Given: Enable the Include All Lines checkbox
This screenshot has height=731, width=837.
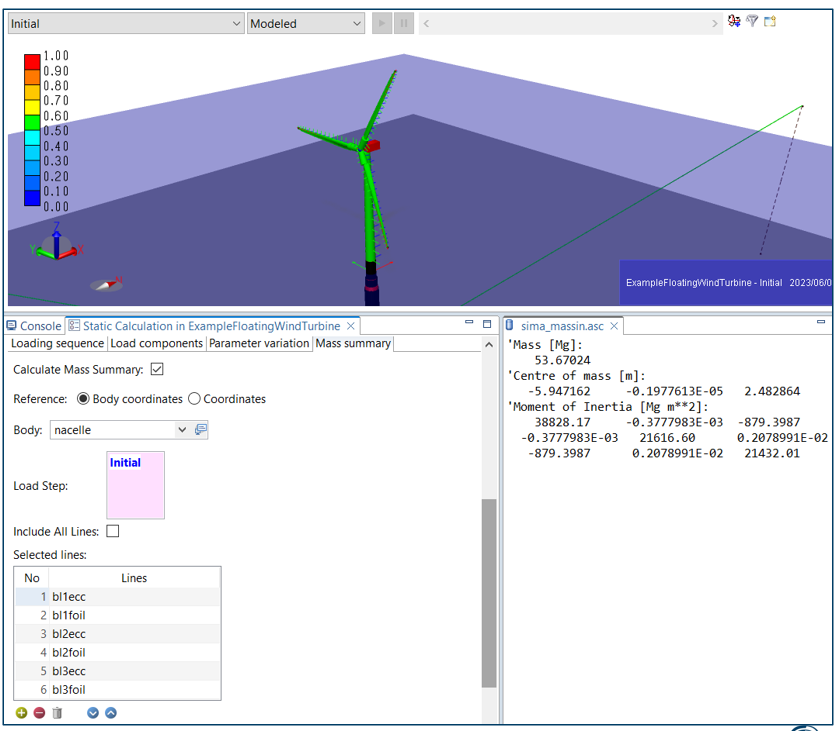Looking at the screenshot, I should pyautogui.click(x=113, y=531).
